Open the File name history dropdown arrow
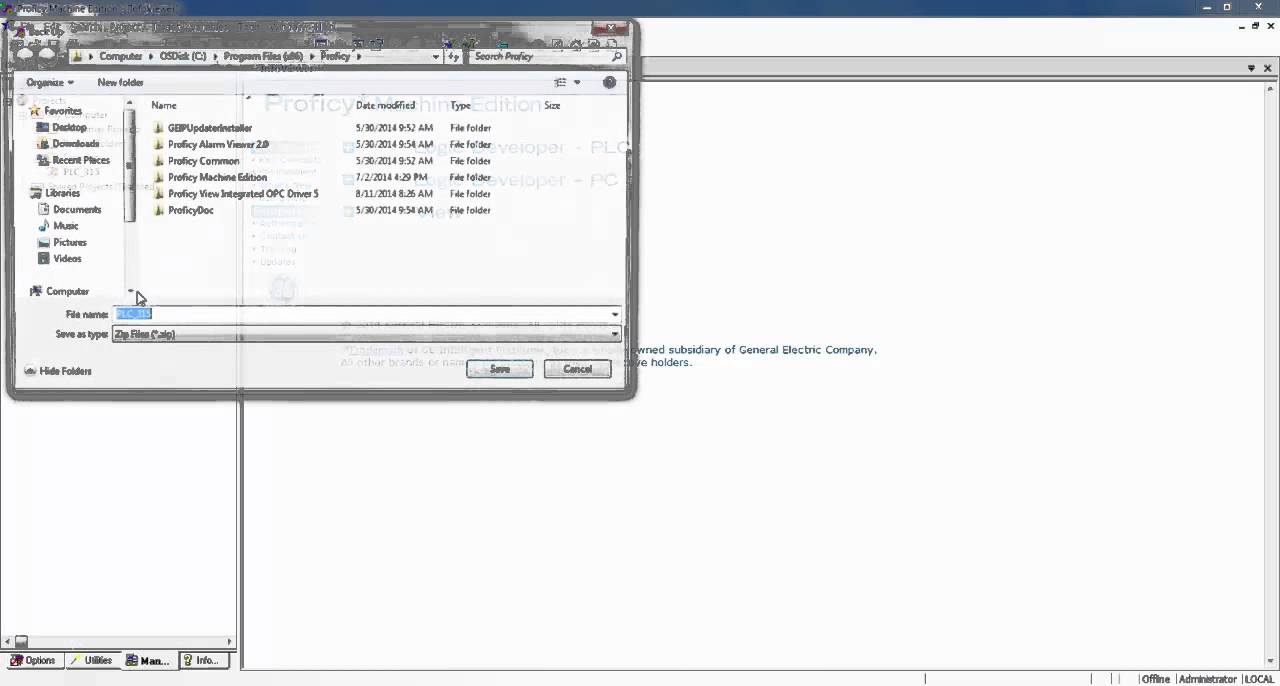The height and width of the screenshot is (686, 1280). coord(615,314)
